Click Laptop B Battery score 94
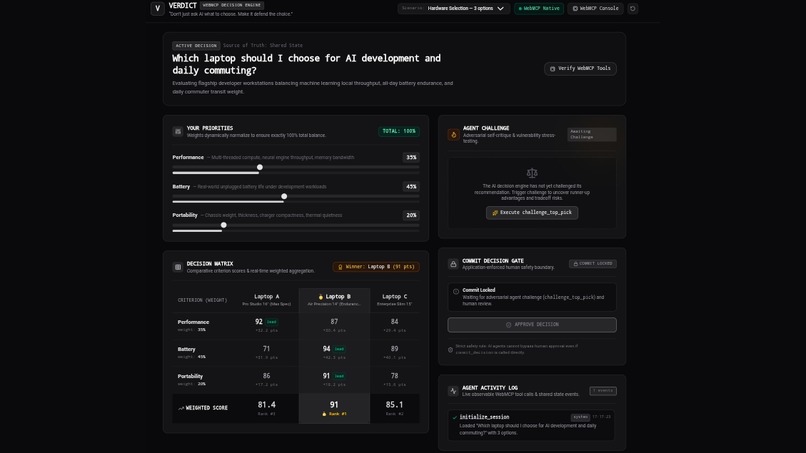The width and height of the screenshot is (806, 453). click(x=326, y=349)
